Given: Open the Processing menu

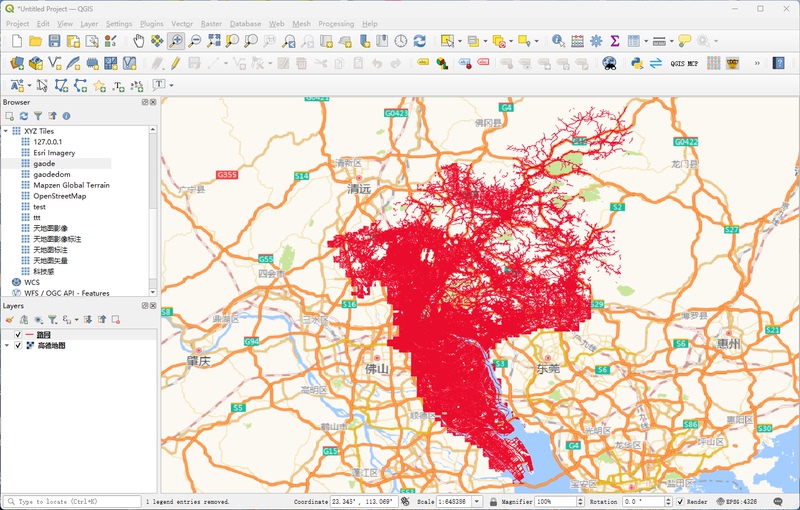Looking at the screenshot, I should [x=336, y=23].
